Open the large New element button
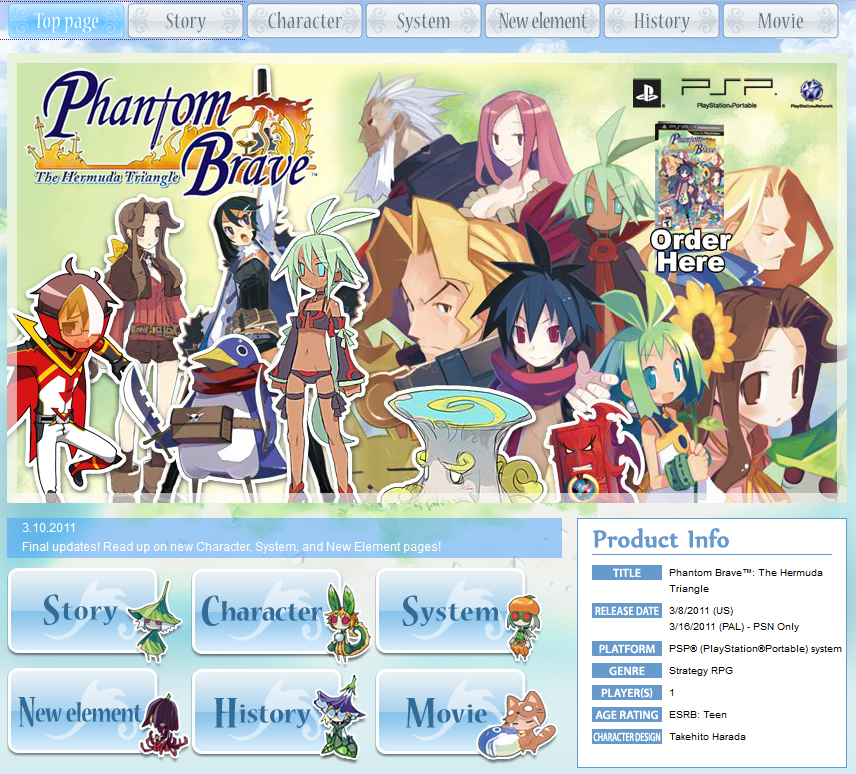 [x=83, y=712]
